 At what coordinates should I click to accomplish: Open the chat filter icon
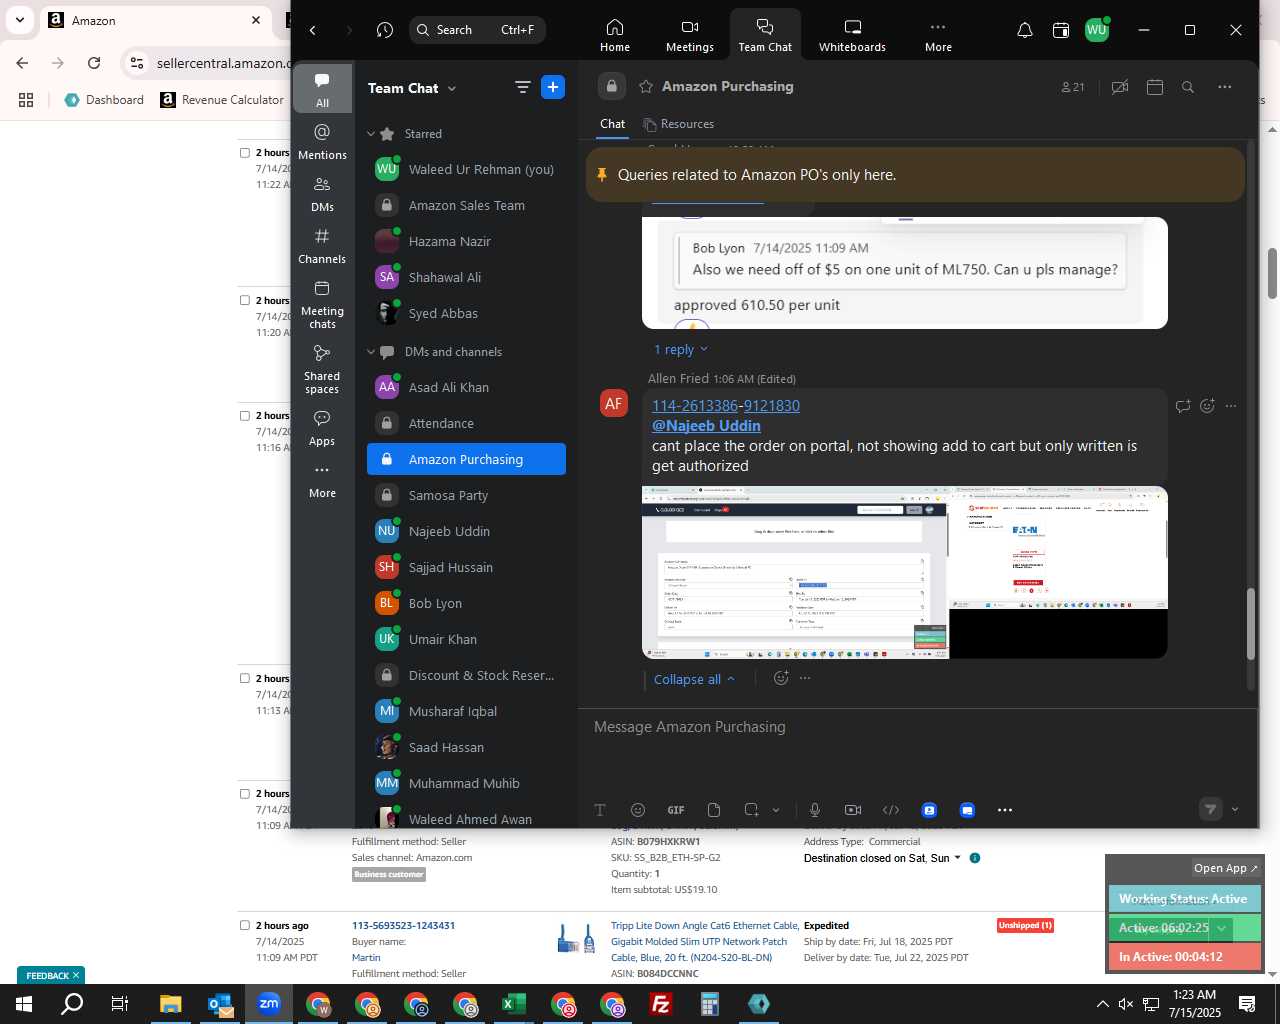pyautogui.click(x=522, y=87)
